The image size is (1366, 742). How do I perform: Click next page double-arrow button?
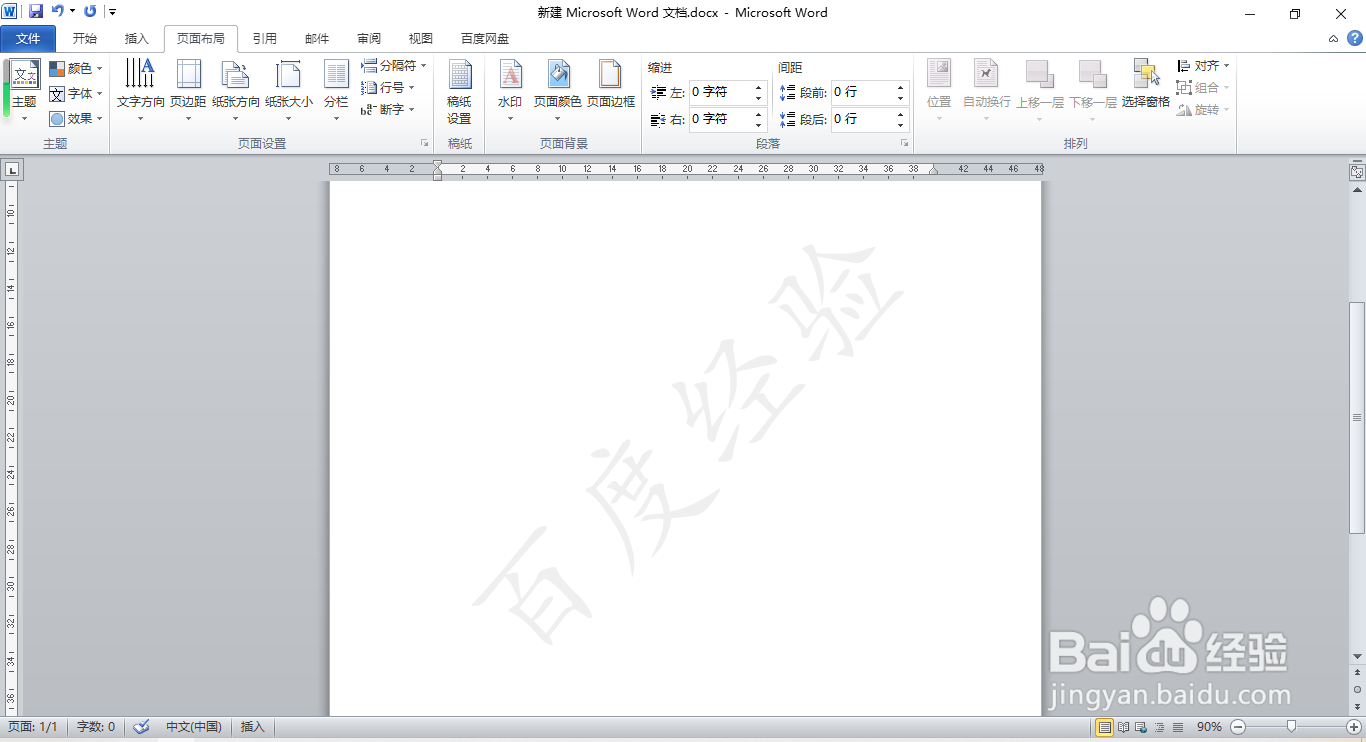pos(1357,706)
